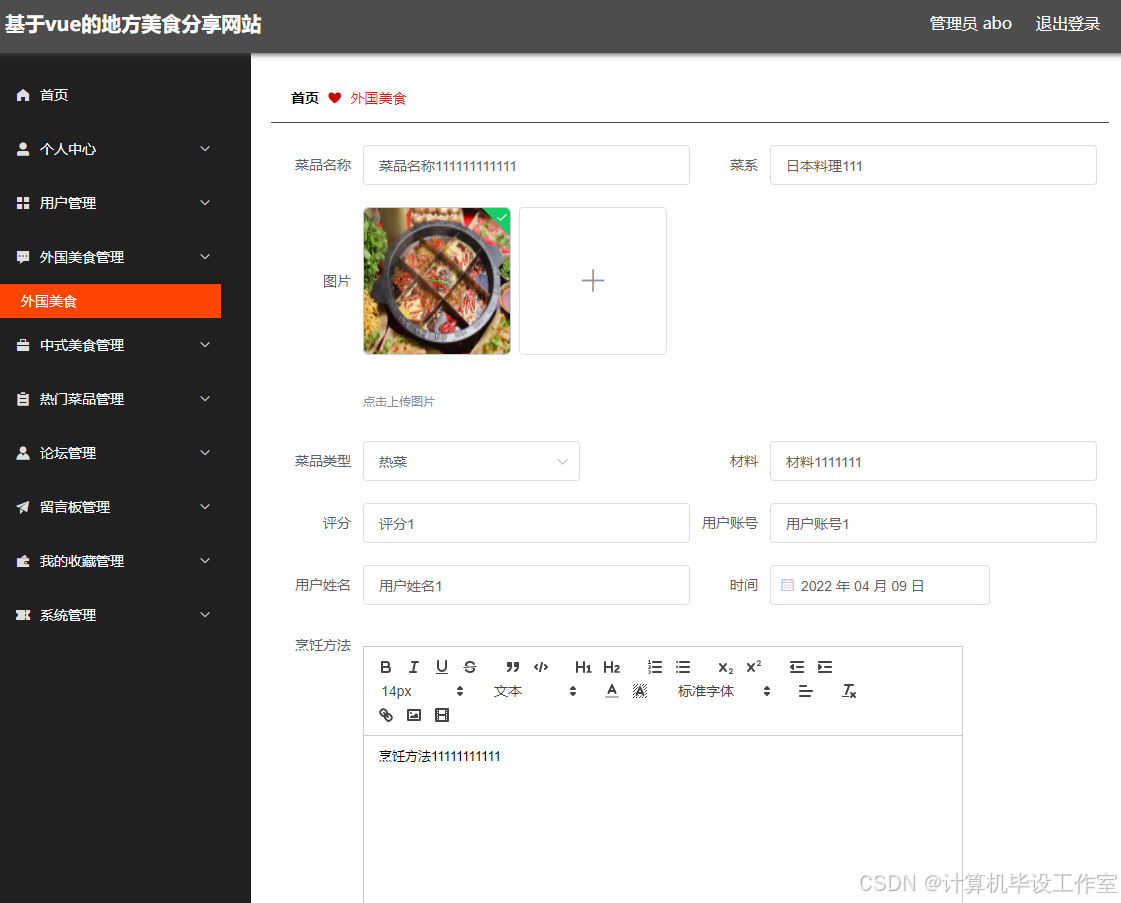This screenshot has height=903, width=1121.
Task: Click the 系统管理 ticket icon
Action: tap(23, 615)
